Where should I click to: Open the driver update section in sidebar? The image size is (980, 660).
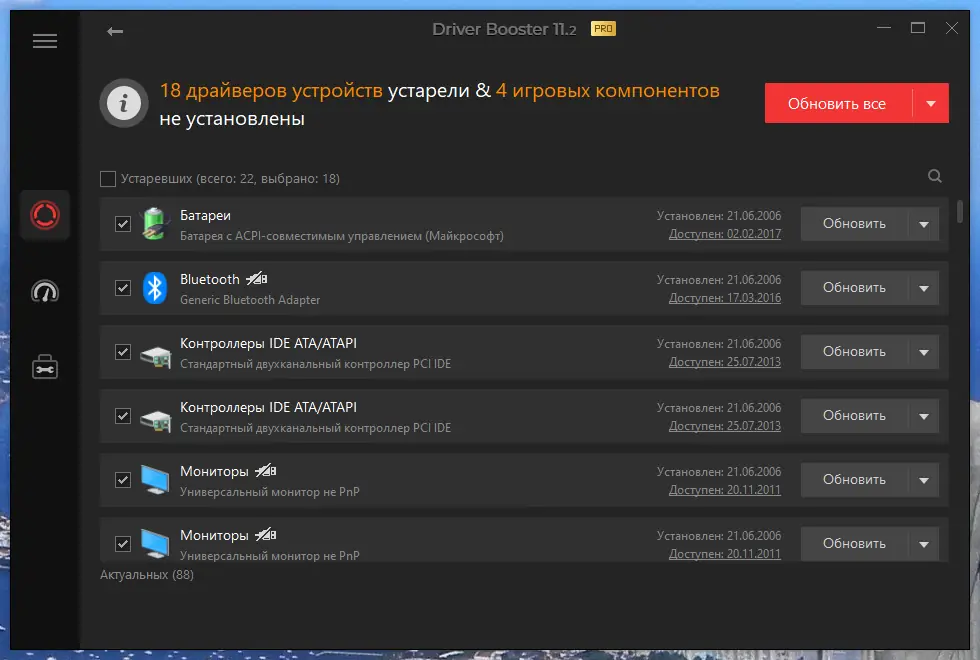click(x=45, y=216)
